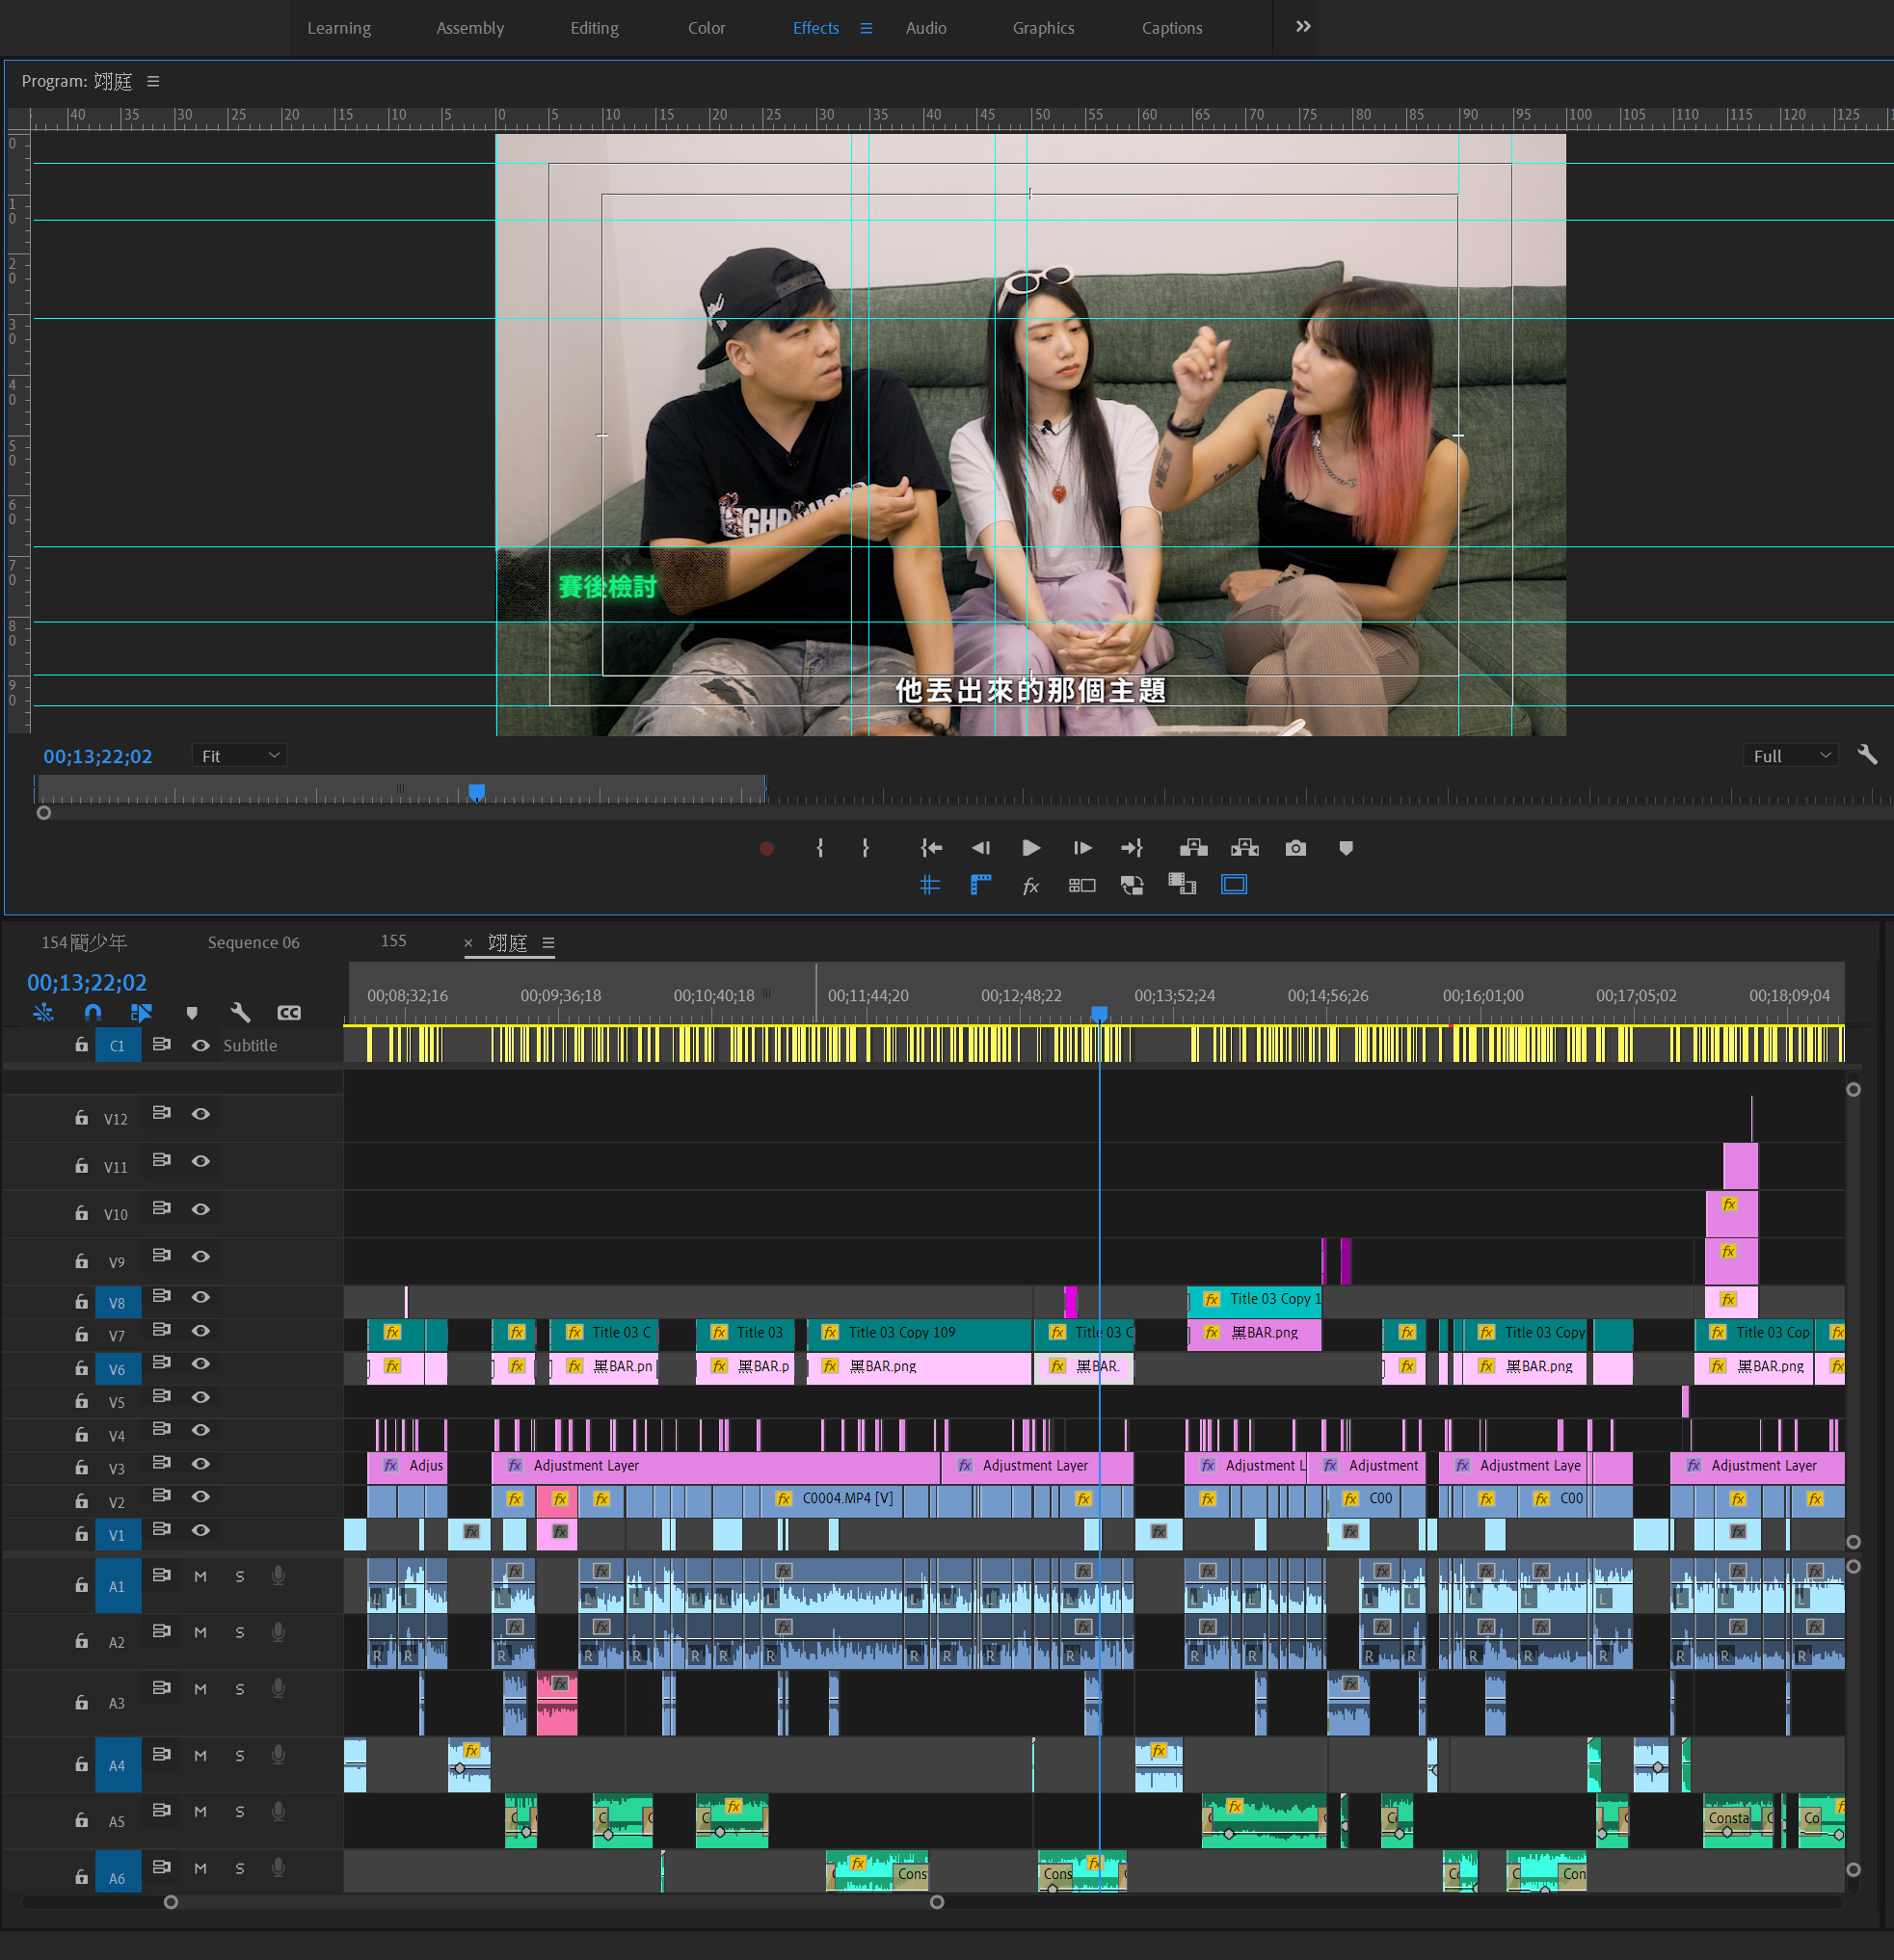Image resolution: width=1894 pixels, height=1960 pixels.
Task: Open the Full playback resolution dropdown
Action: click(x=1790, y=756)
